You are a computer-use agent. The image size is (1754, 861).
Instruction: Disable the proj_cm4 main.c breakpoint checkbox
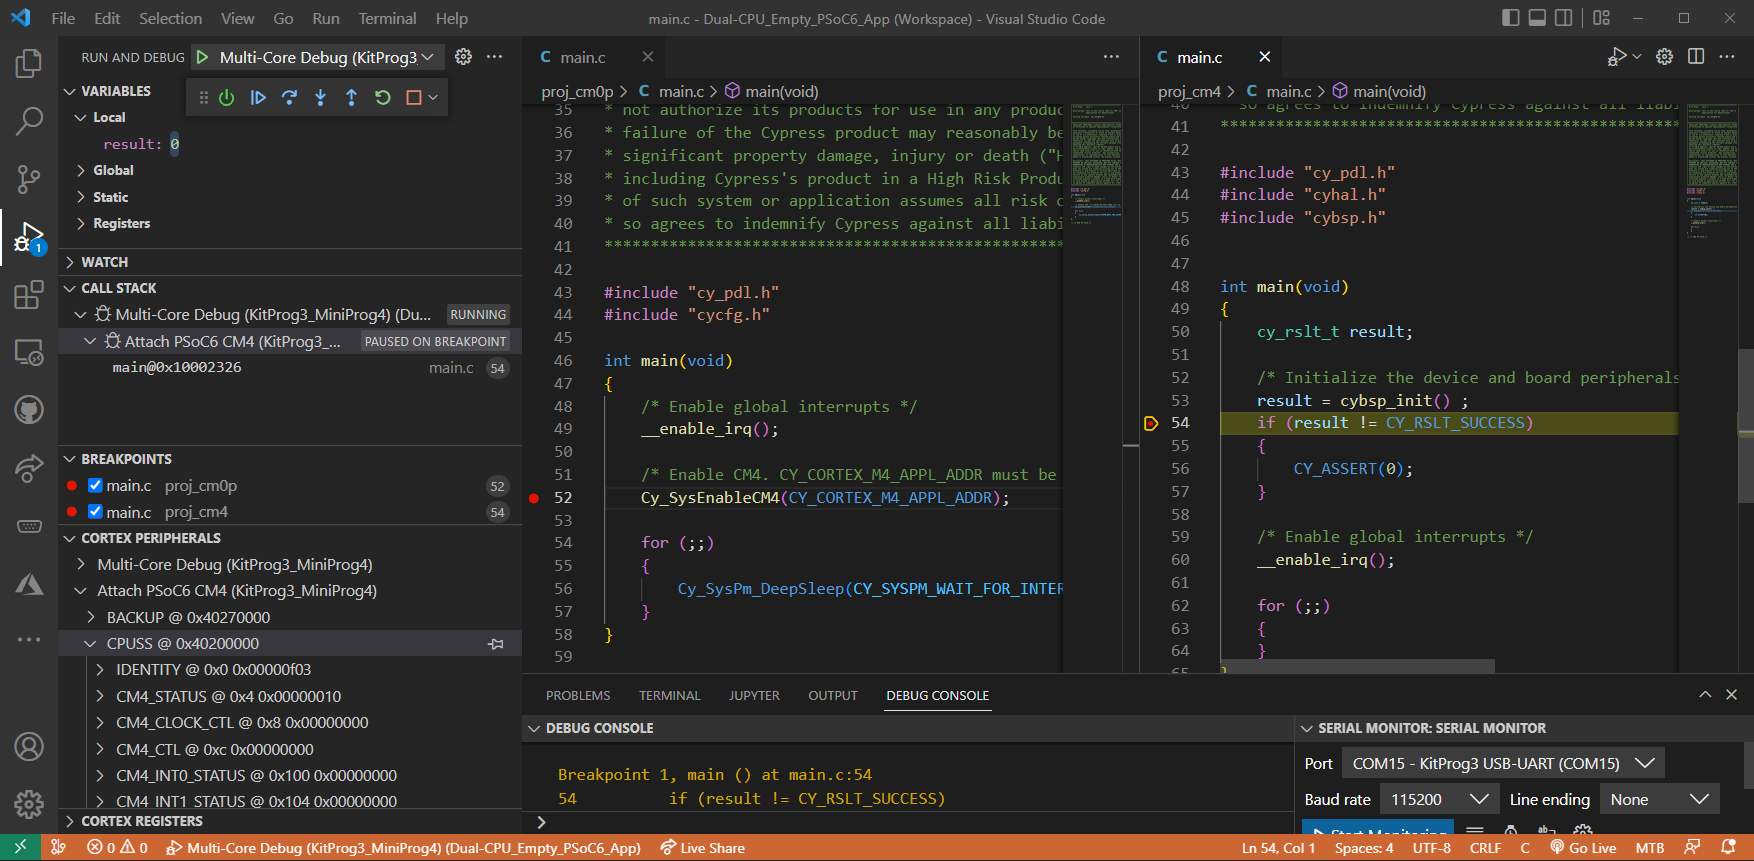[95, 512]
